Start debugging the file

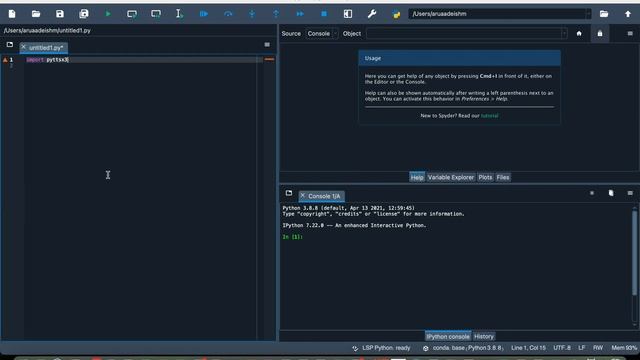204,14
